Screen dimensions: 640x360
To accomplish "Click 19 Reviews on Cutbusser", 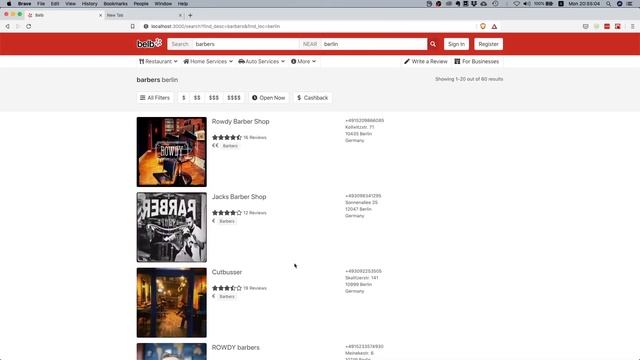I will pos(255,288).
